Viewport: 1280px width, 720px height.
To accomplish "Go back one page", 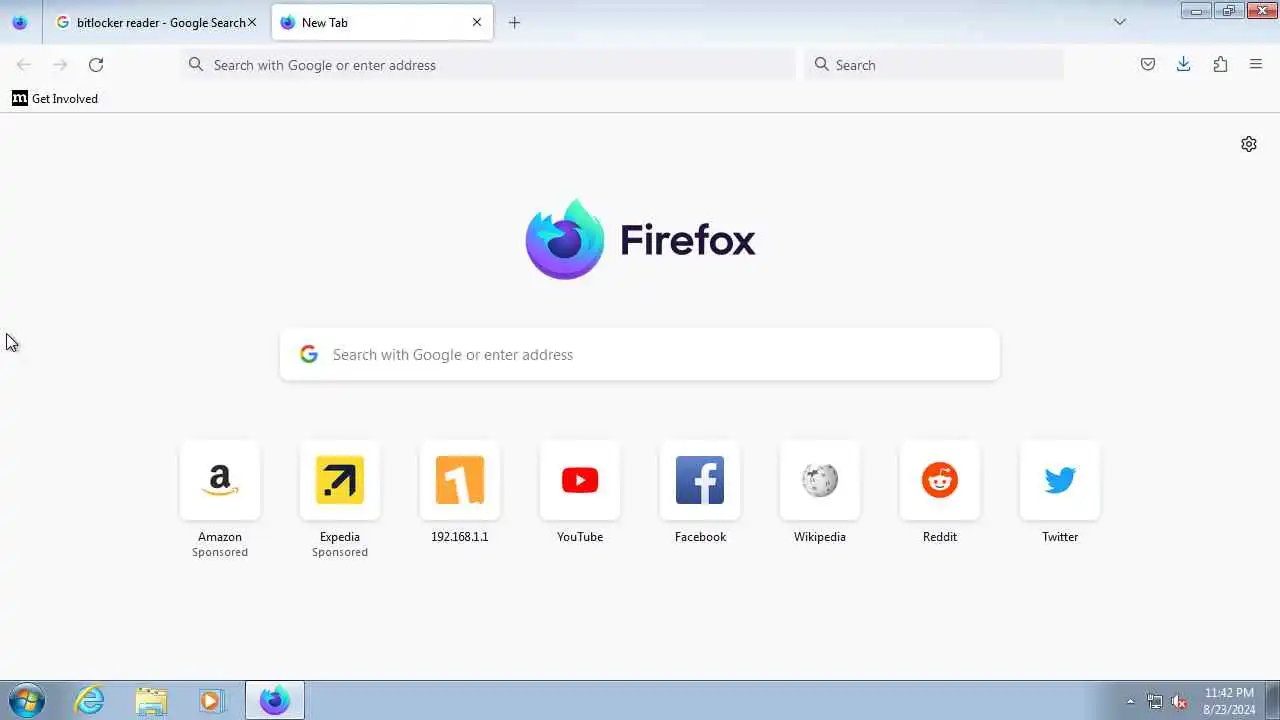I will click(x=24, y=65).
